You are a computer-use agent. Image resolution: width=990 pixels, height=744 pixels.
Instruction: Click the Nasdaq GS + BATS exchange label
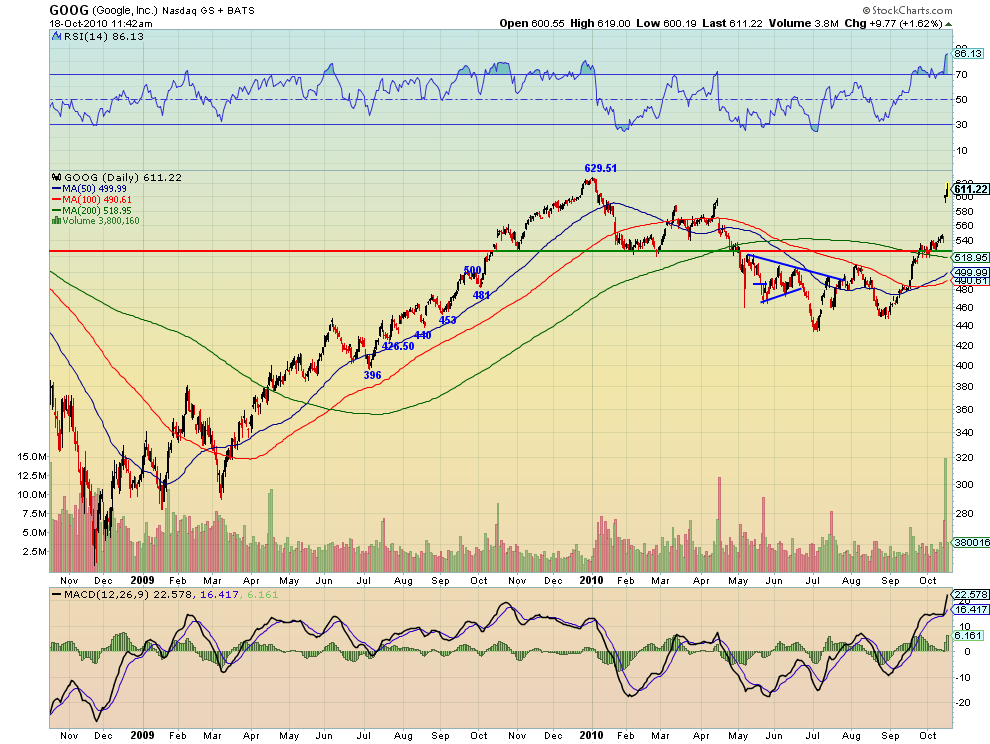[x=208, y=11]
